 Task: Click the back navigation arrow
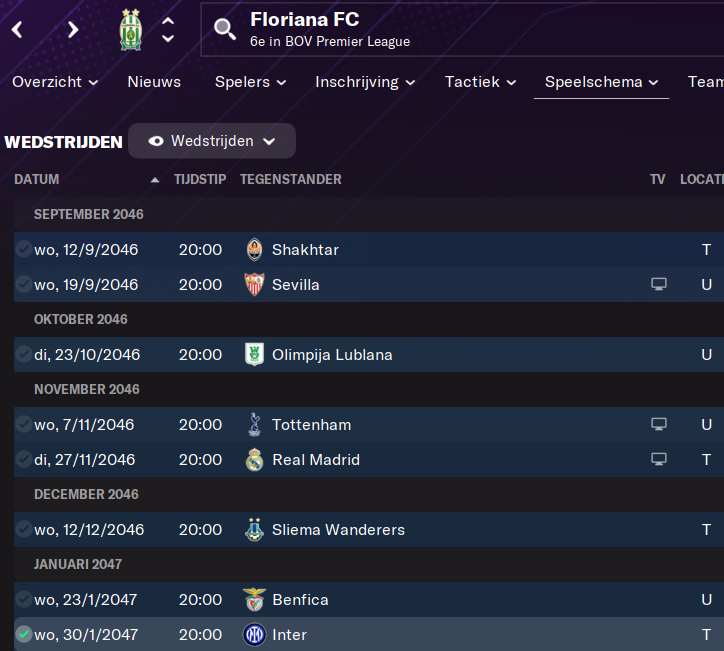click(x=17, y=29)
